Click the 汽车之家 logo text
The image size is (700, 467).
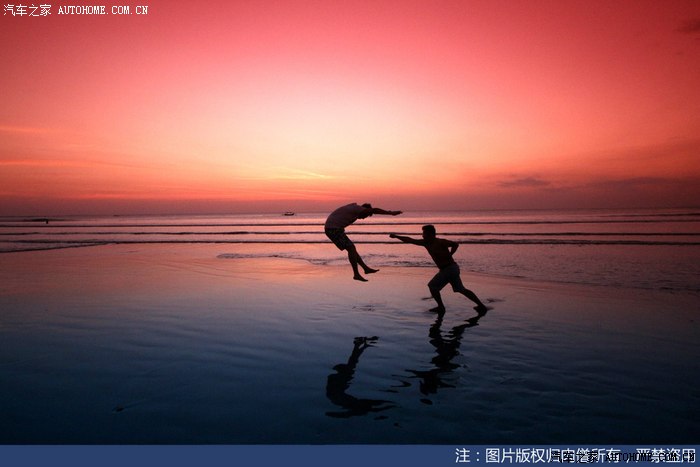[x=27, y=10]
